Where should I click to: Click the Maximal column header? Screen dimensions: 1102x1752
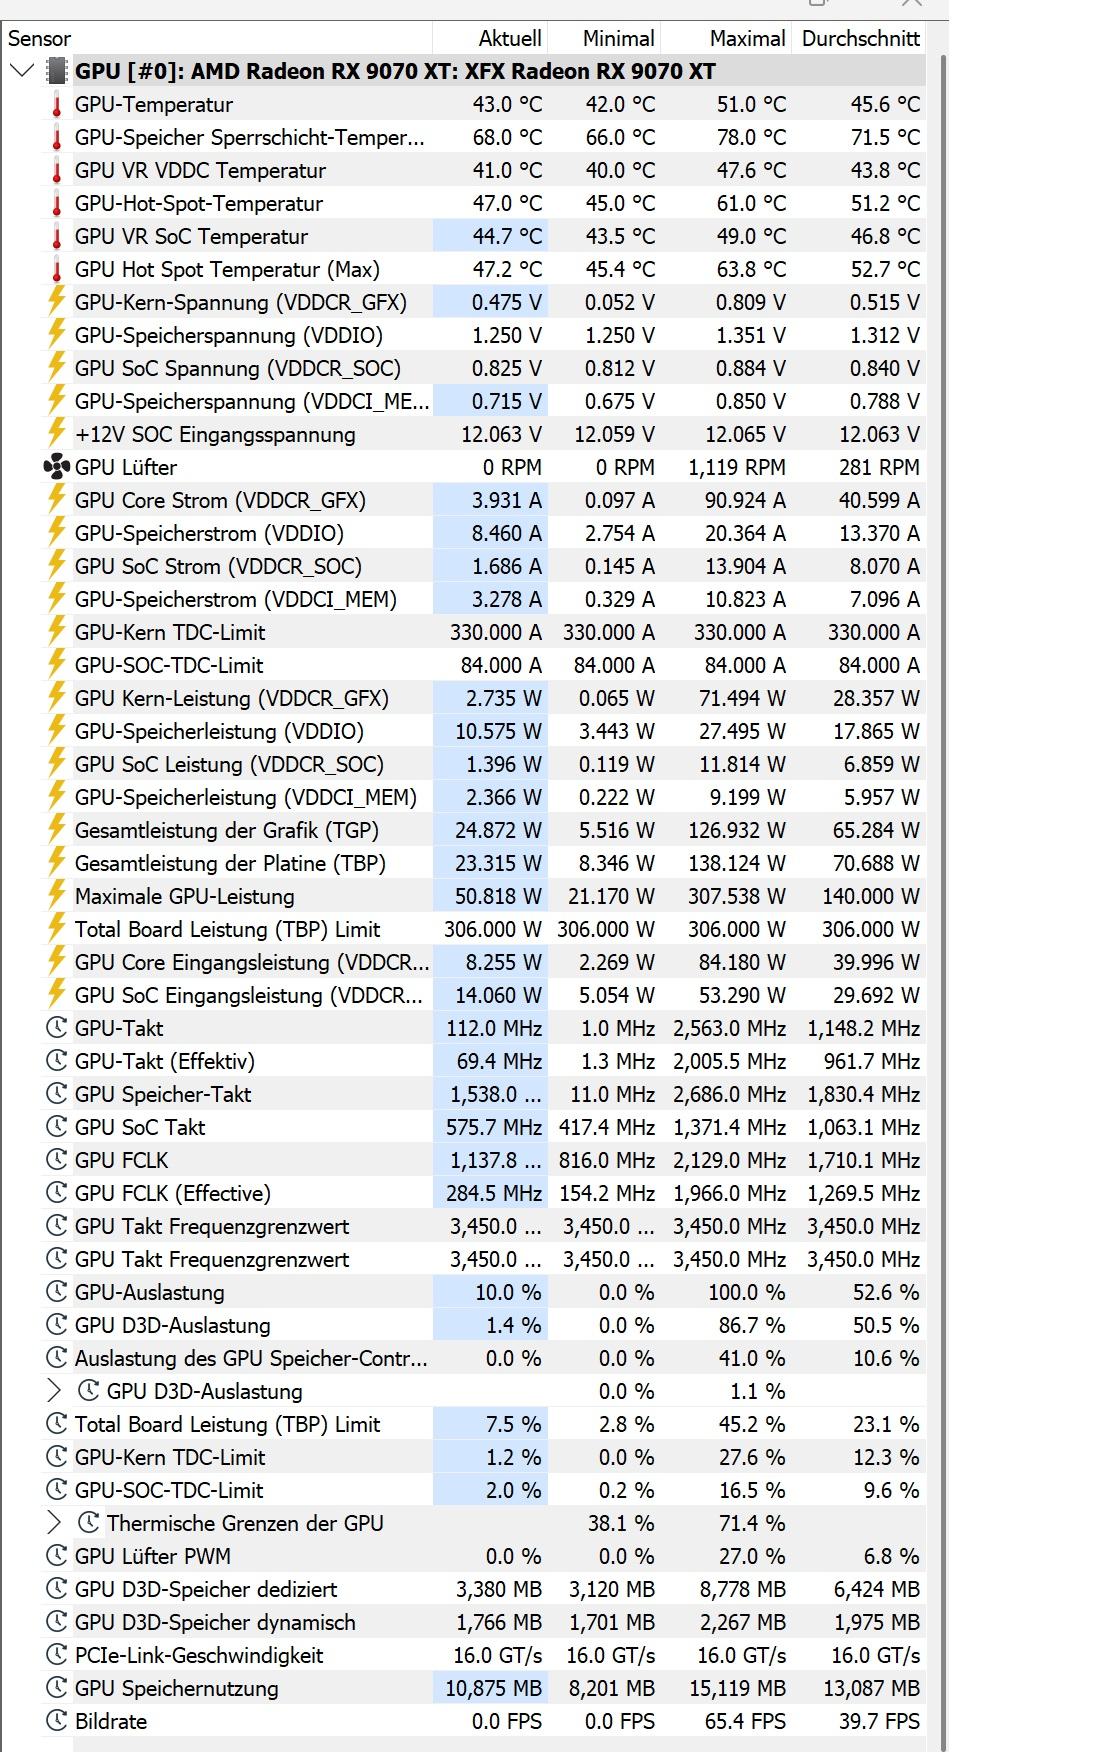[x=747, y=38]
